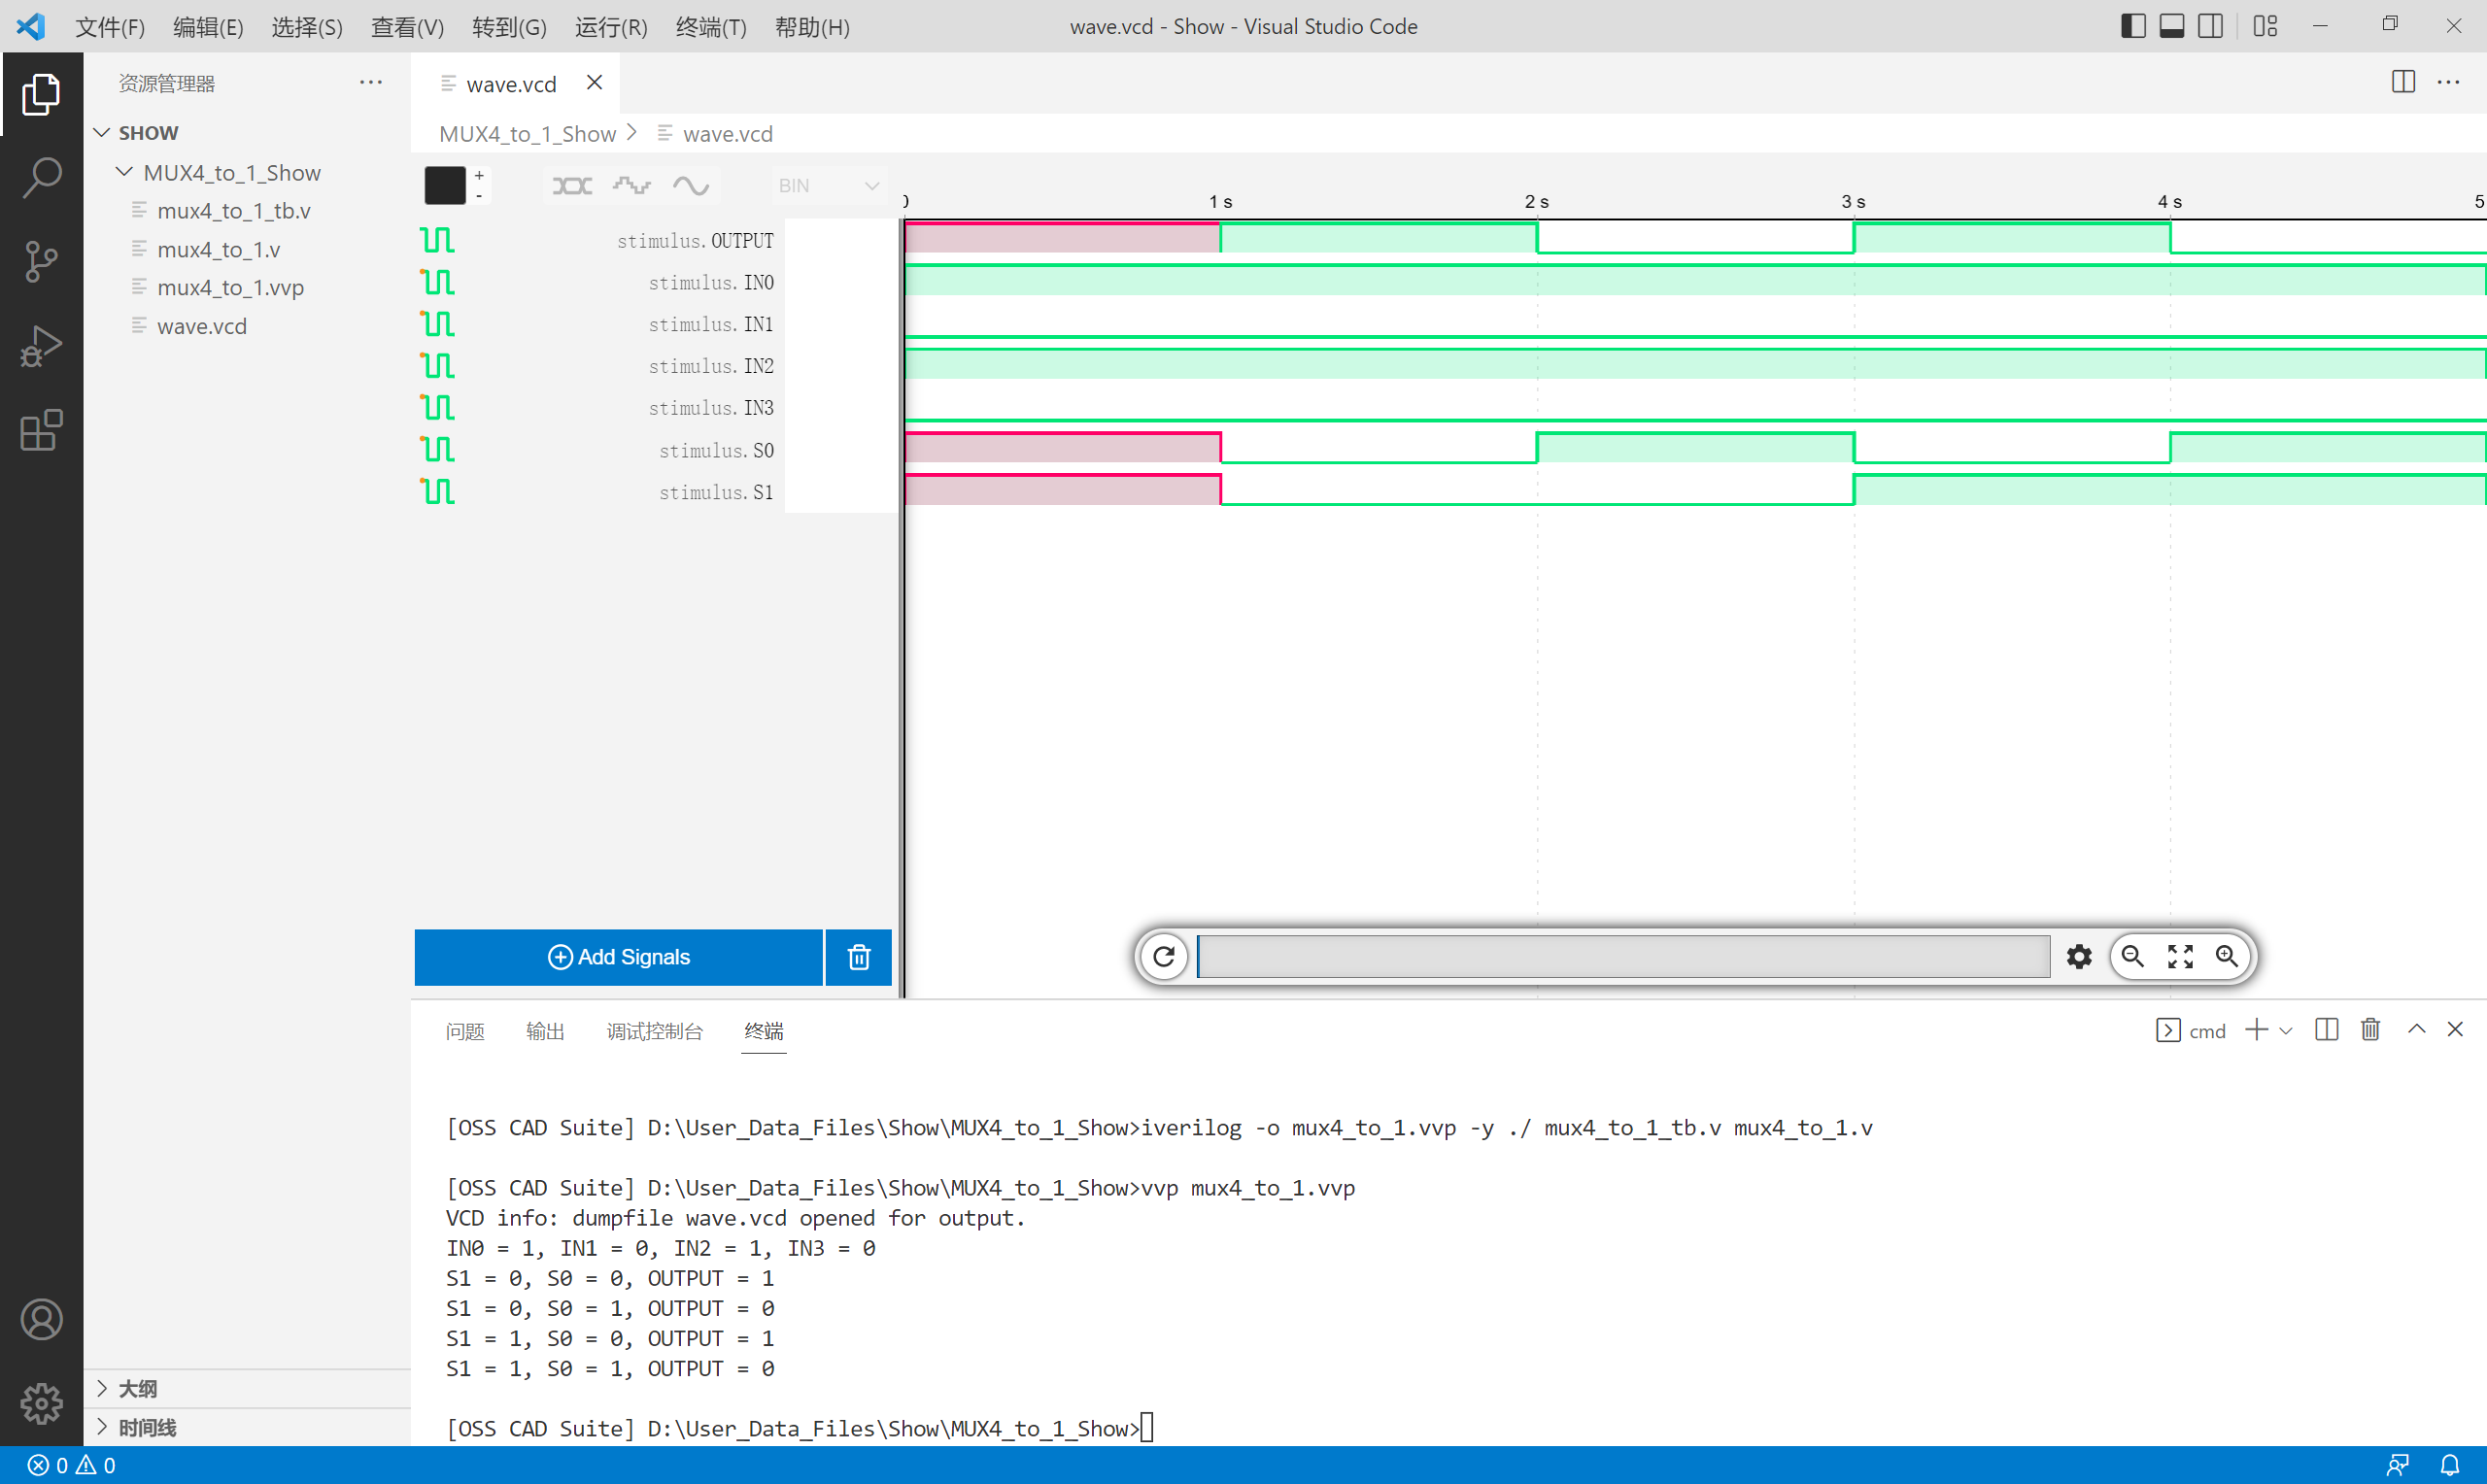Kill the terminal with trash icon
This screenshot has width=2487, height=1484.
[x=2370, y=1030]
